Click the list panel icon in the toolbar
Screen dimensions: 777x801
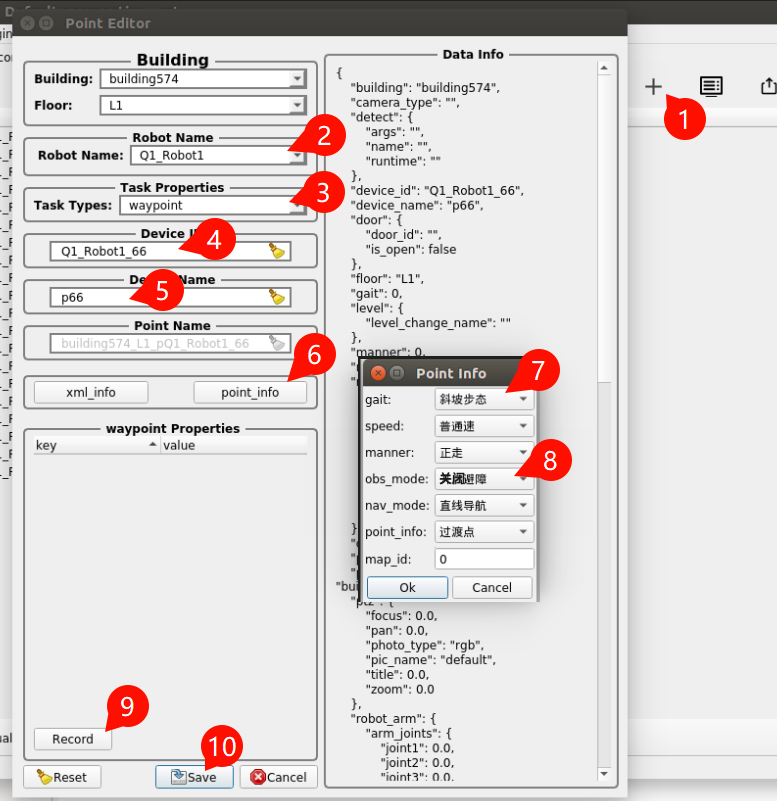[711, 87]
